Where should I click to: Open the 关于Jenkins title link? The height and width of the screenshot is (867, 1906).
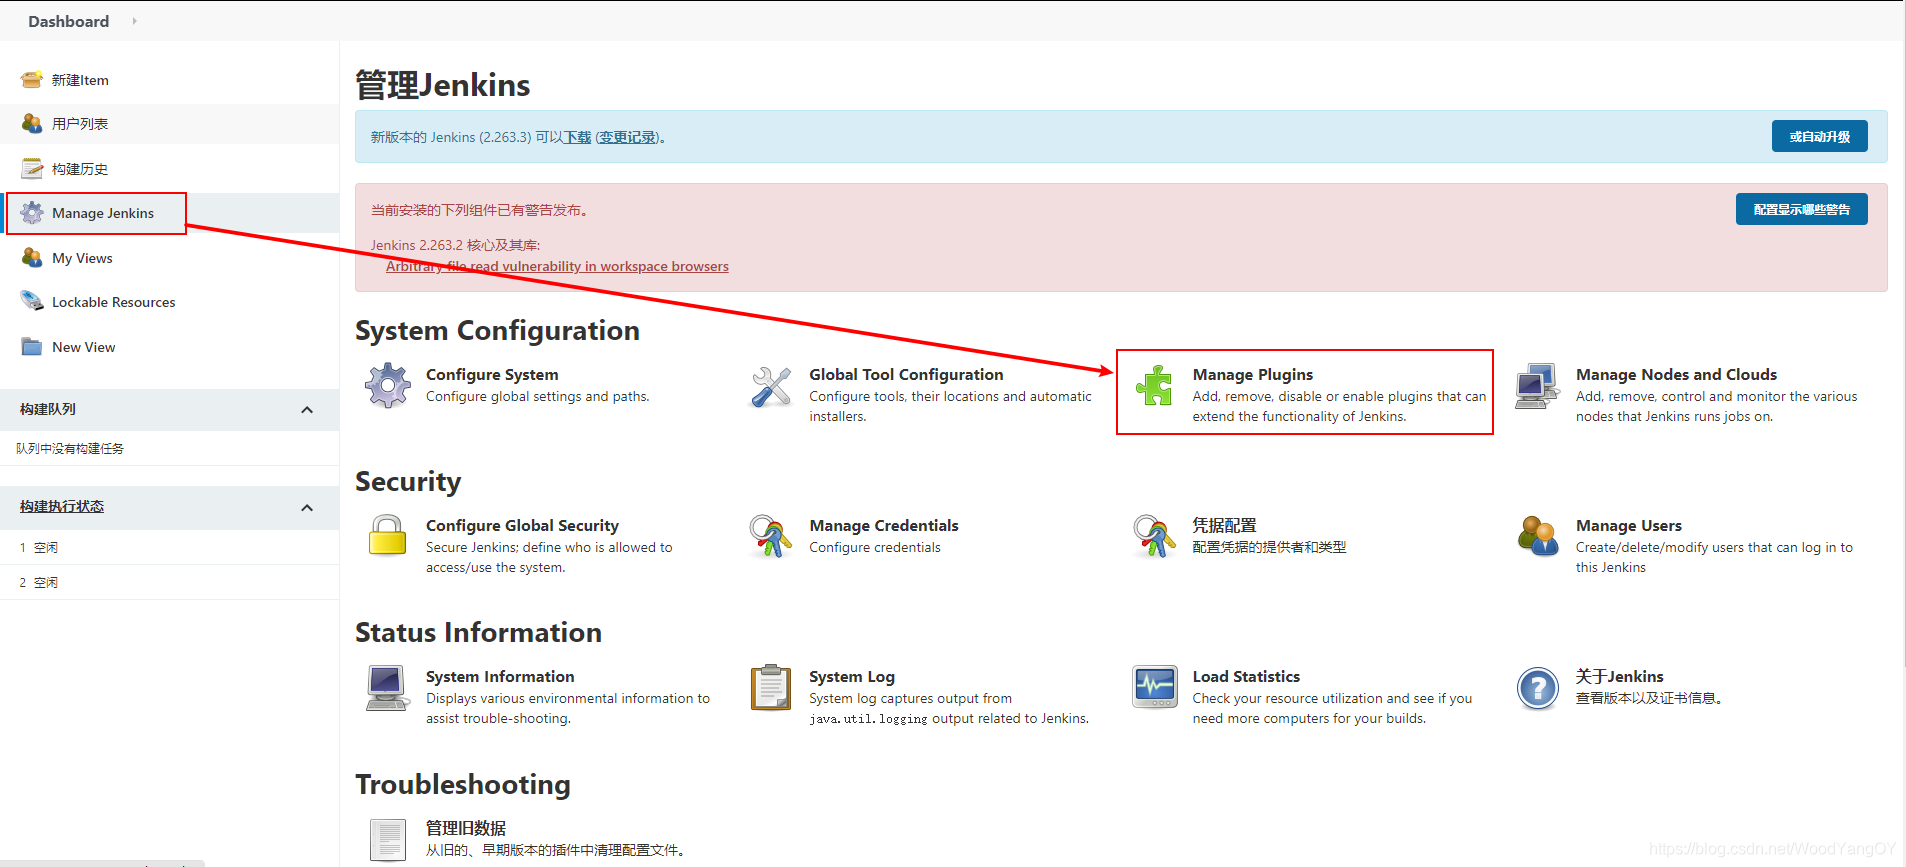pyautogui.click(x=1620, y=676)
